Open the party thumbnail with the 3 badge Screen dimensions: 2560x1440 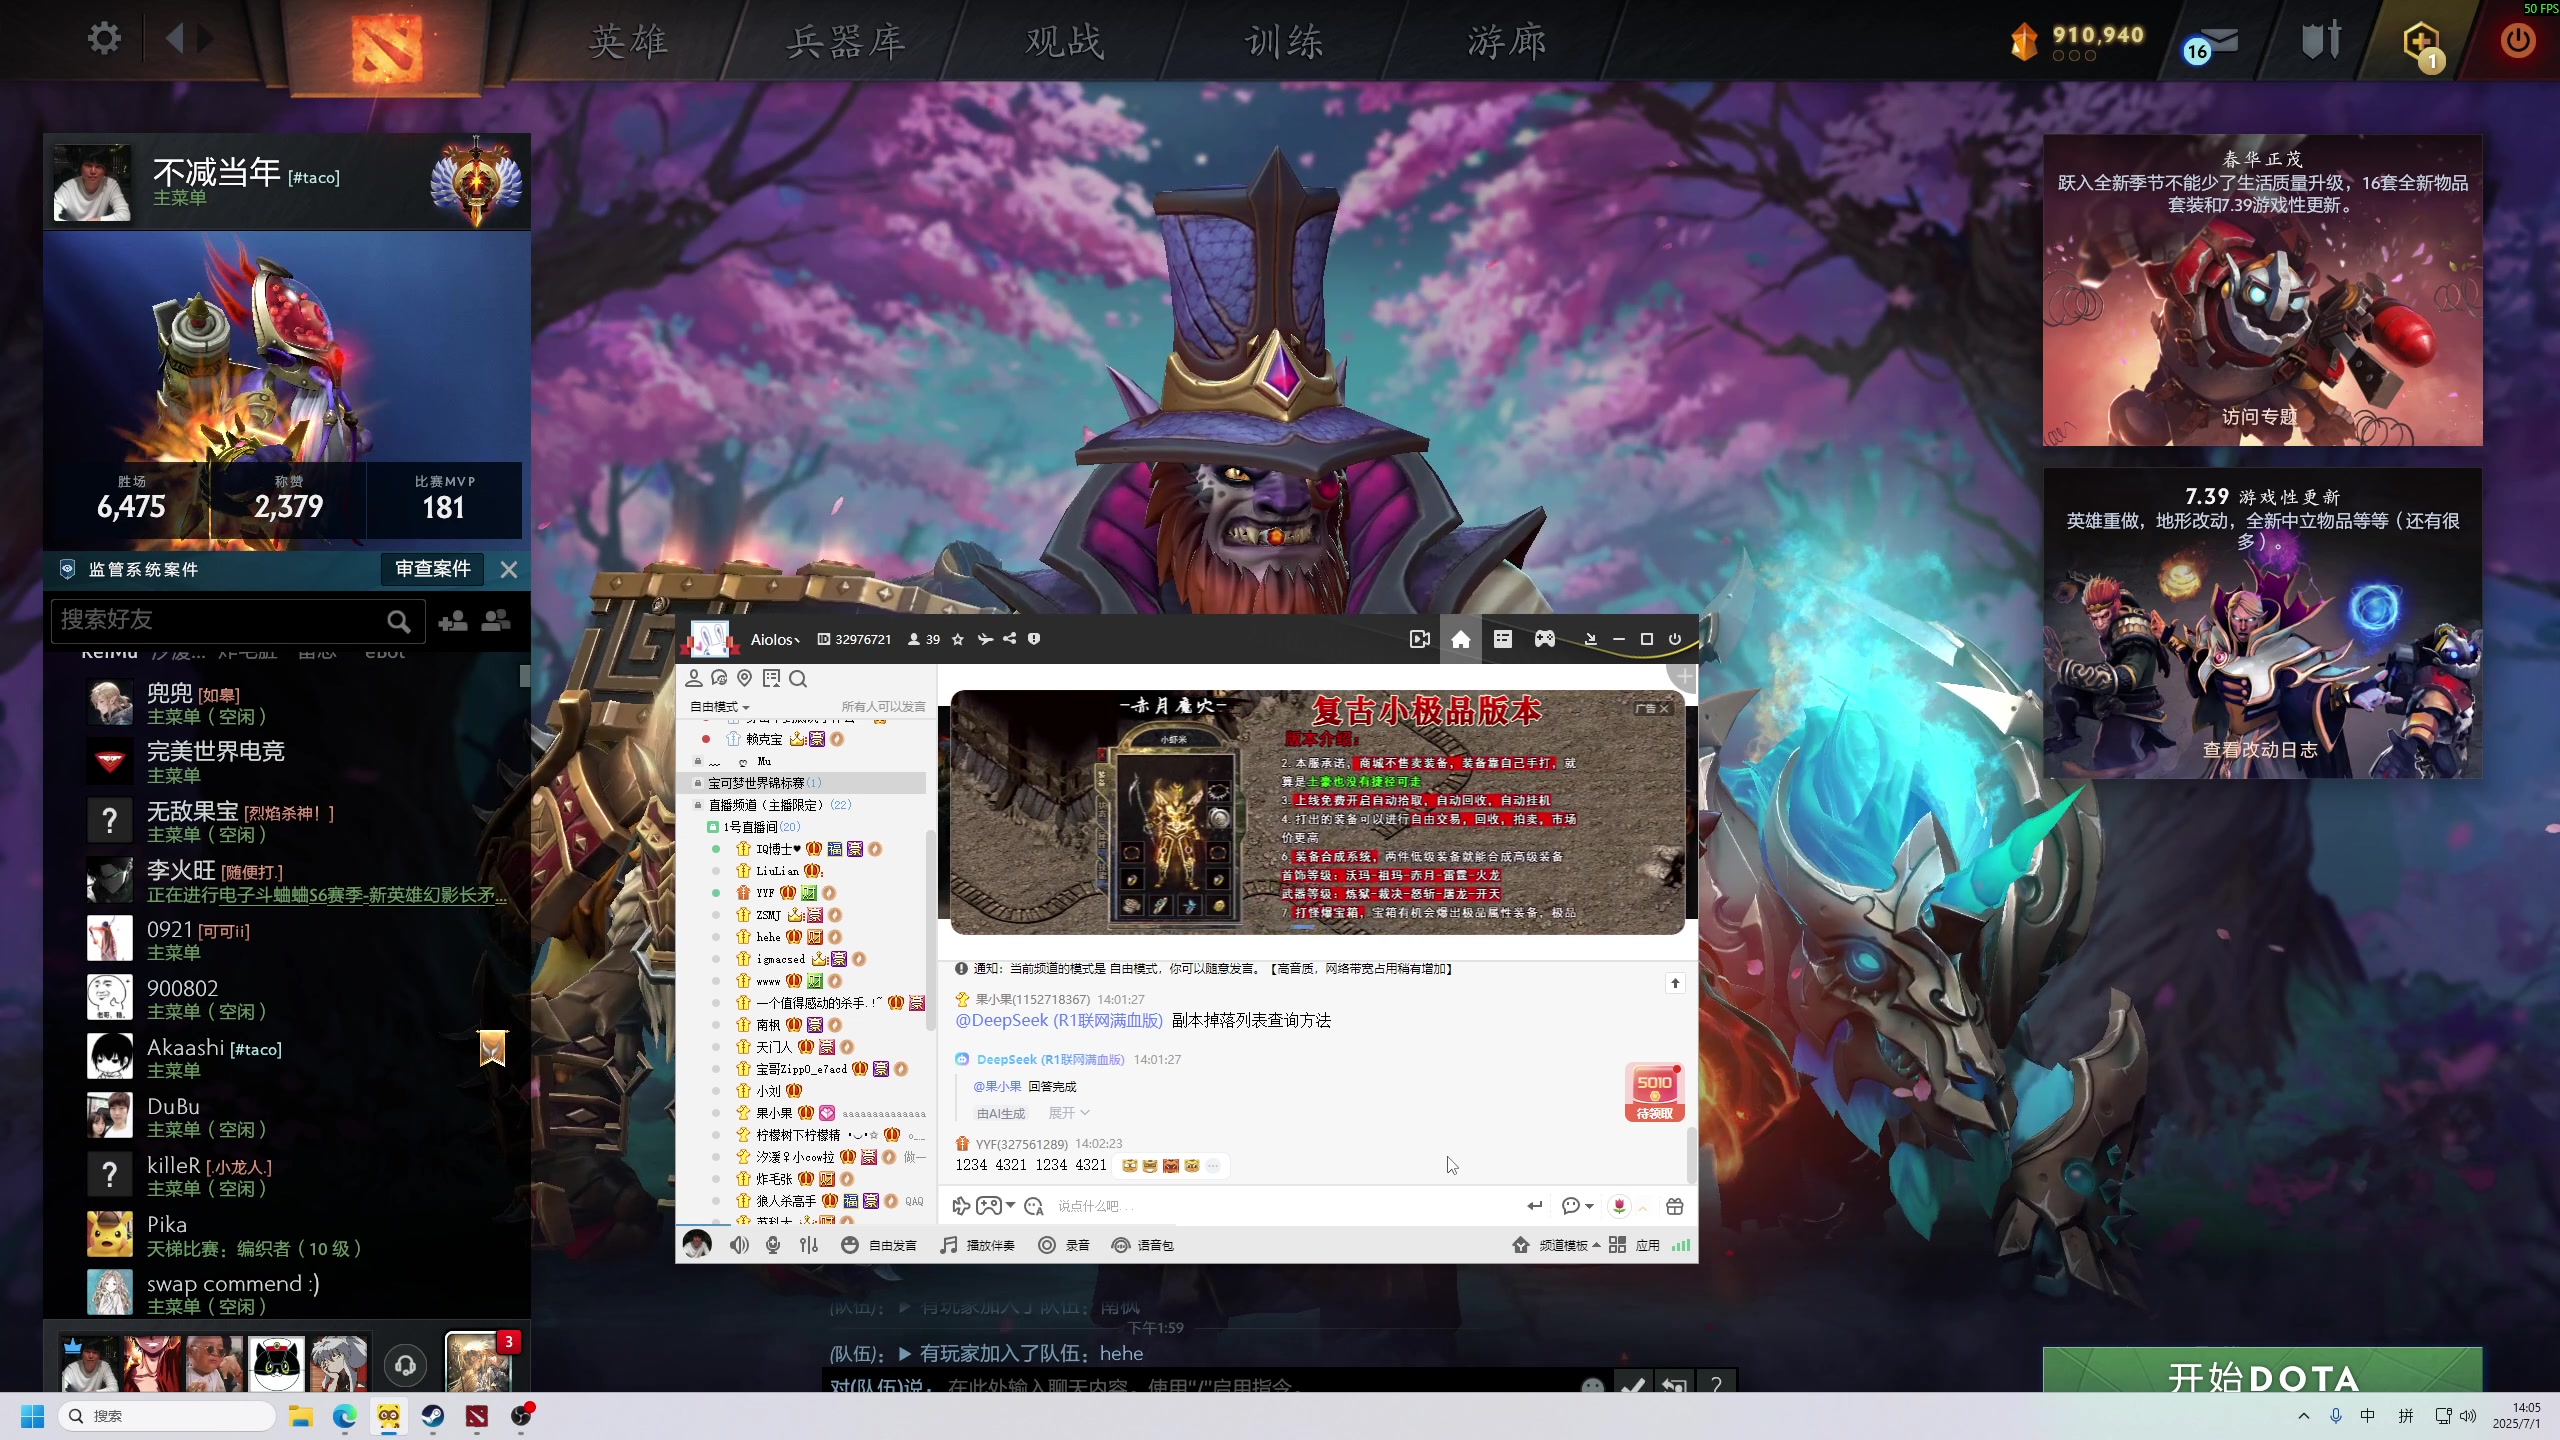(478, 1362)
